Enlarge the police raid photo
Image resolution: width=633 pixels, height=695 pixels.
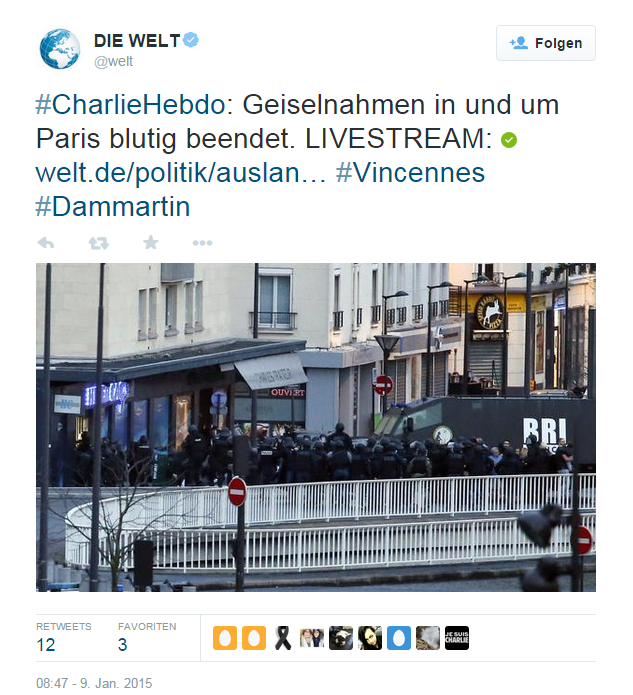pos(316,427)
